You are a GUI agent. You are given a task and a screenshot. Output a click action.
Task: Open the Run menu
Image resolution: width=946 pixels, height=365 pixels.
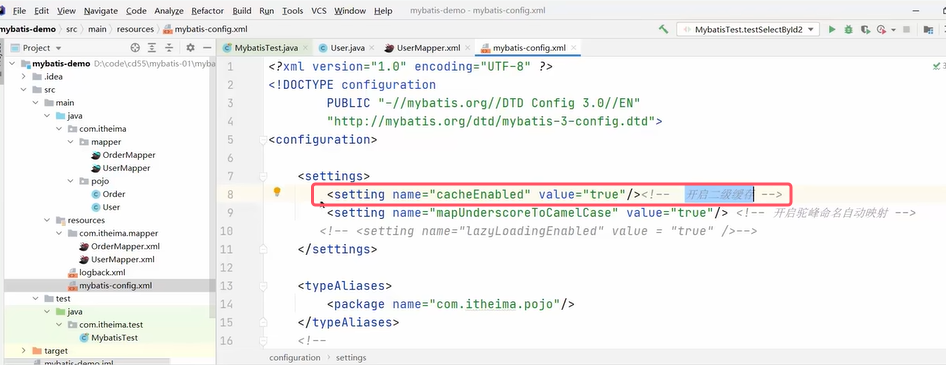266,11
